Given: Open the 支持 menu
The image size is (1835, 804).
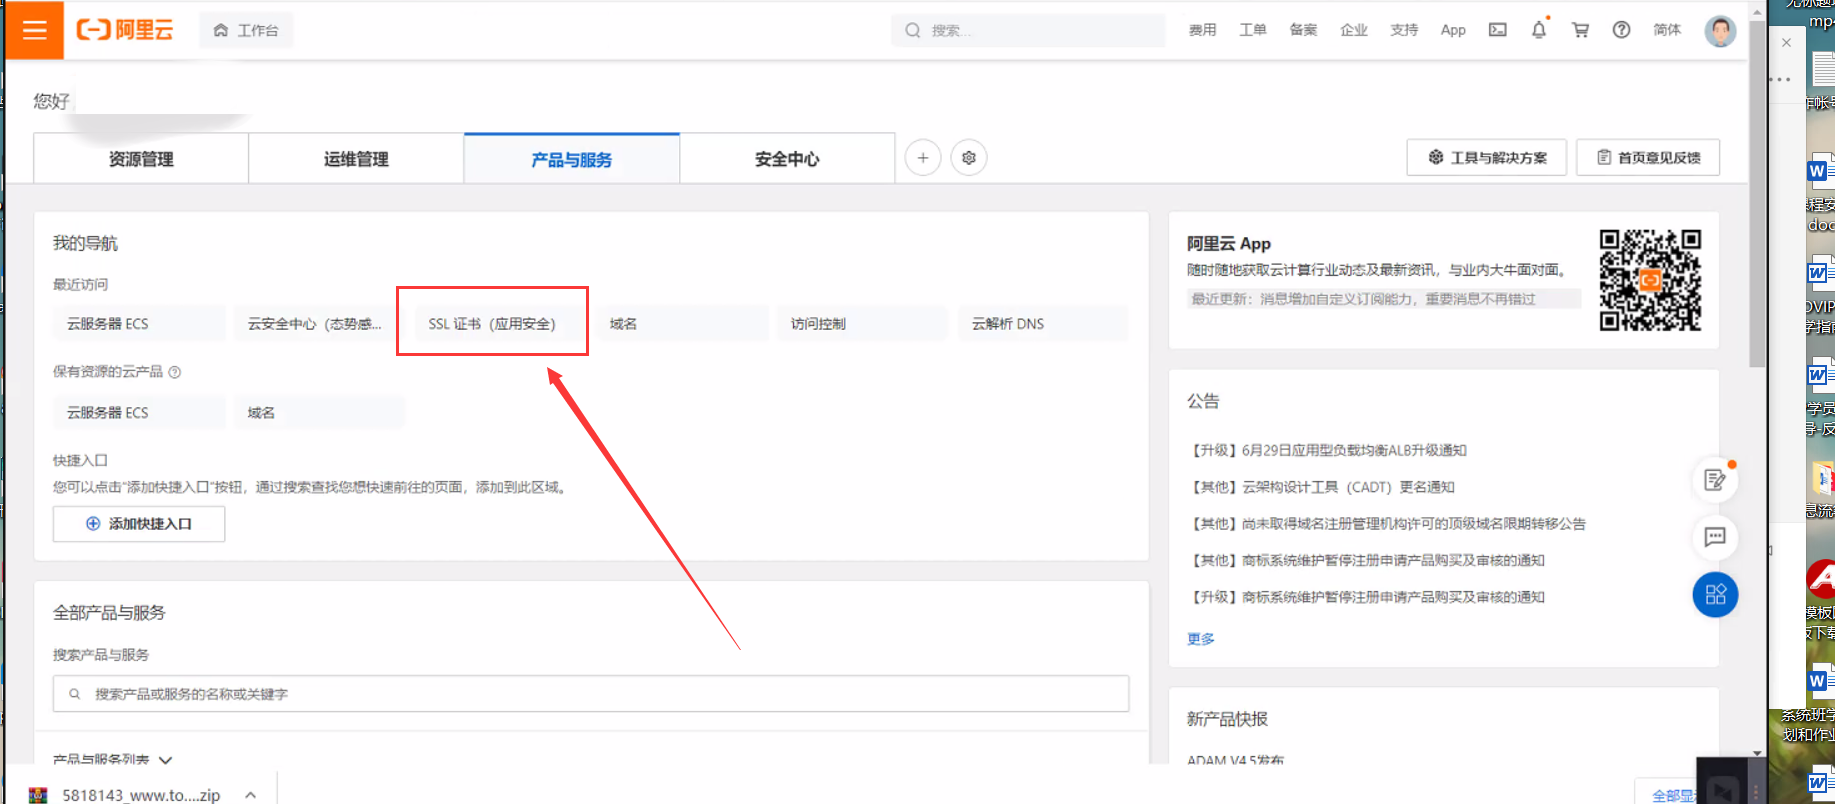Looking at the screenshot, I should tap(1404, 30).
